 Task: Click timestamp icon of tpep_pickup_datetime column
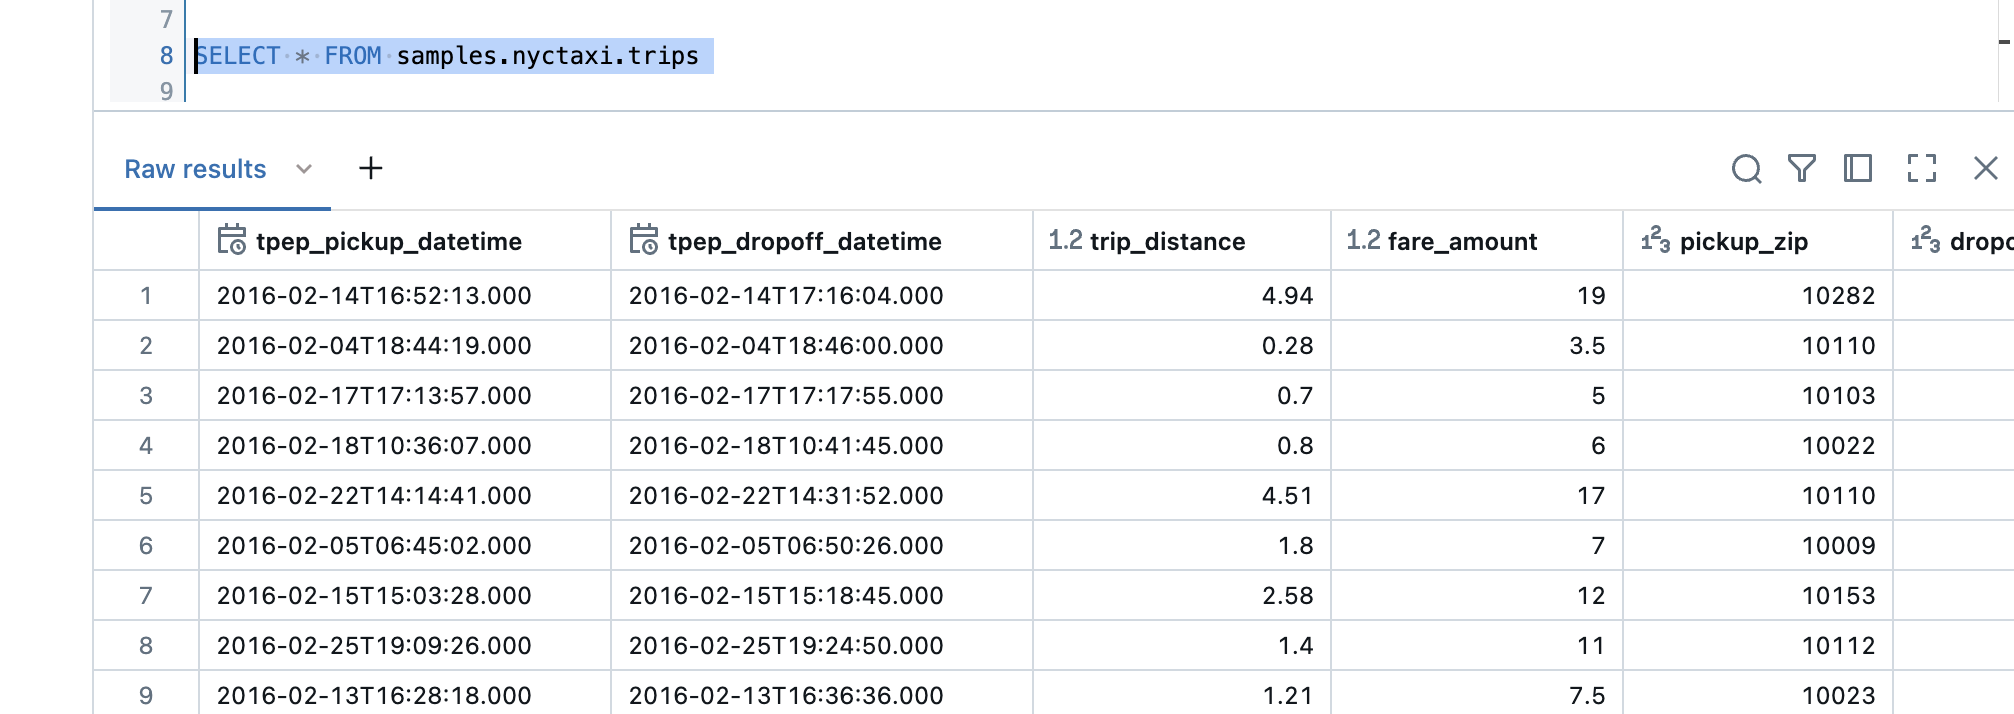click(232, 241)
